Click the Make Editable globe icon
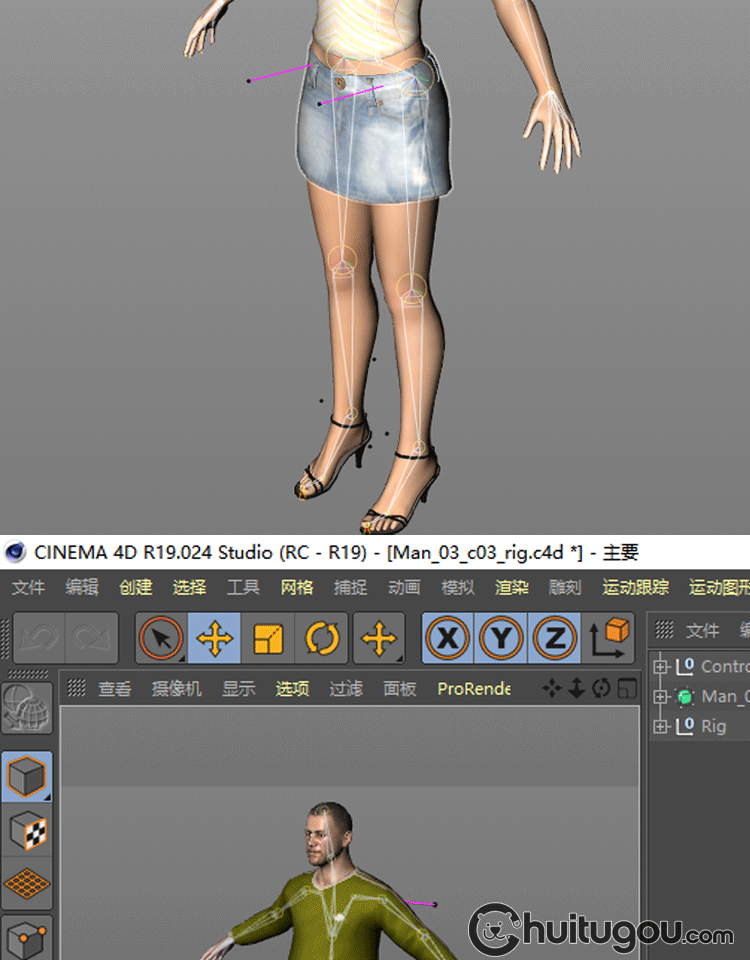 click(x=26, y=706)
